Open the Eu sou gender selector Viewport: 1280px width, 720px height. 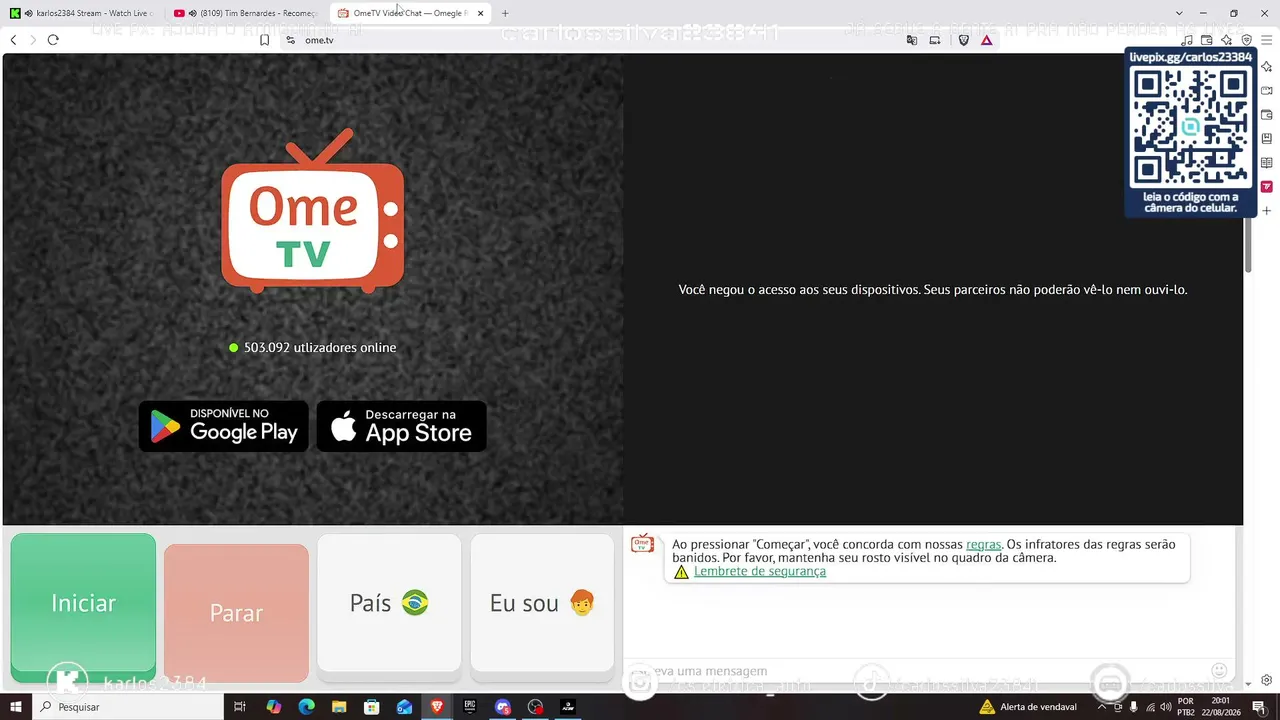542,603
